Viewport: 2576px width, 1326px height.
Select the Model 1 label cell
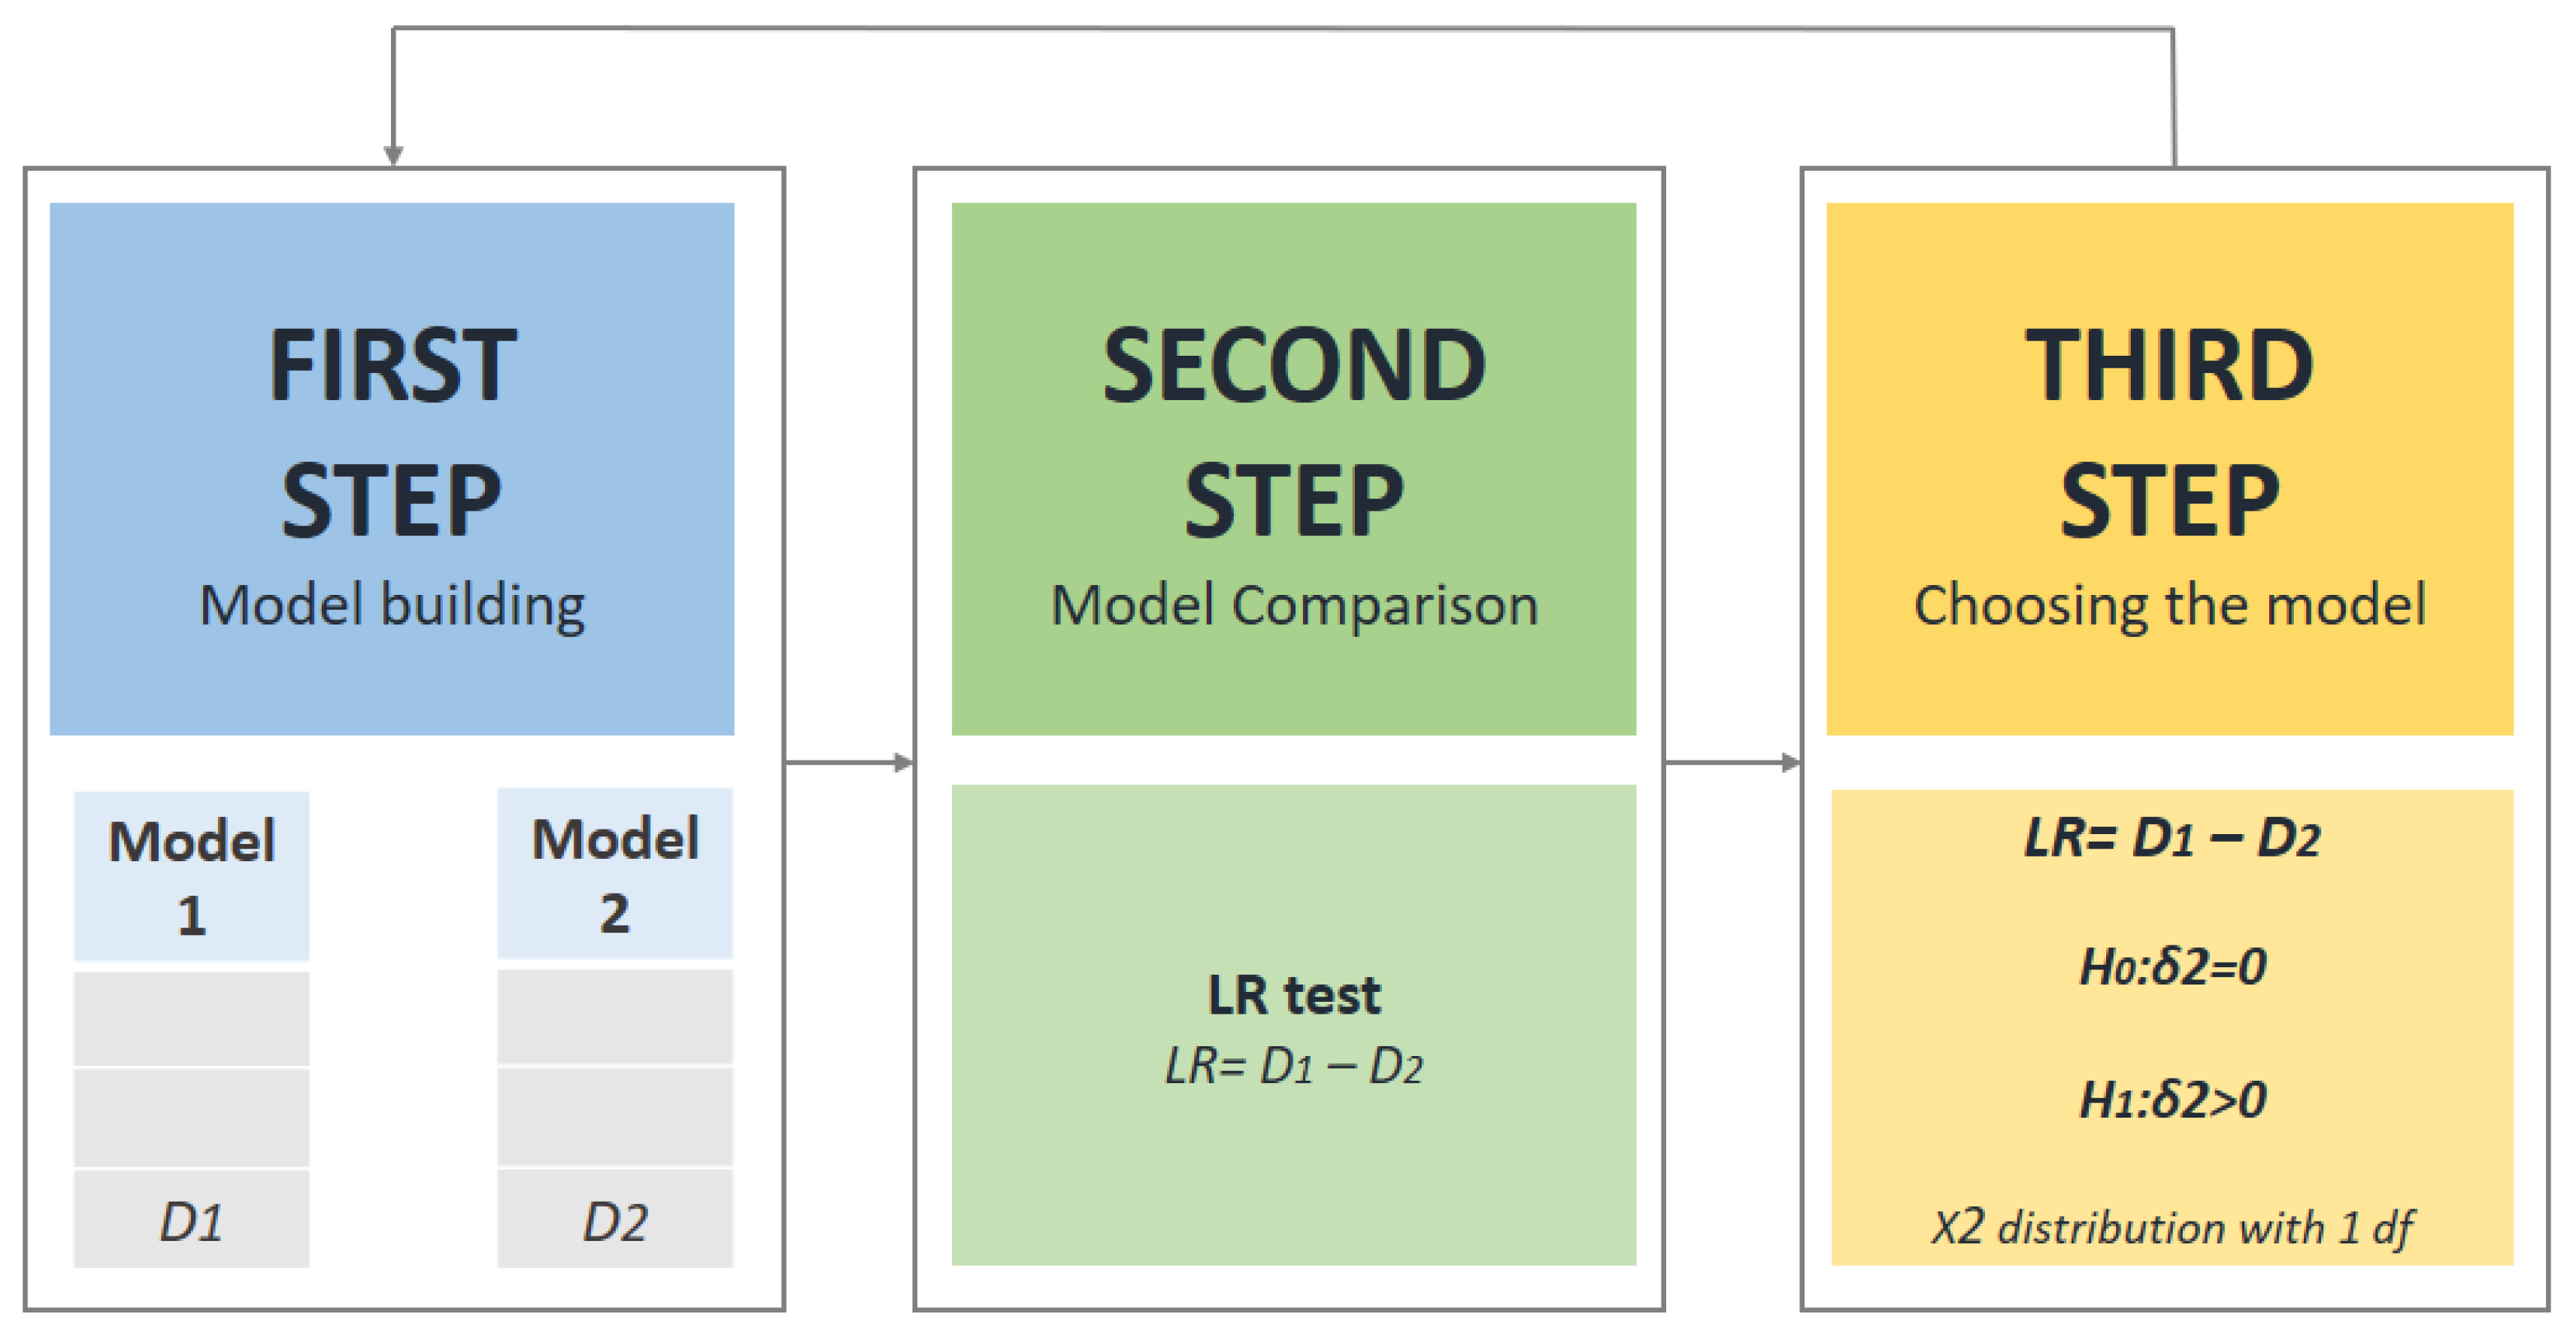click(191, 876)
